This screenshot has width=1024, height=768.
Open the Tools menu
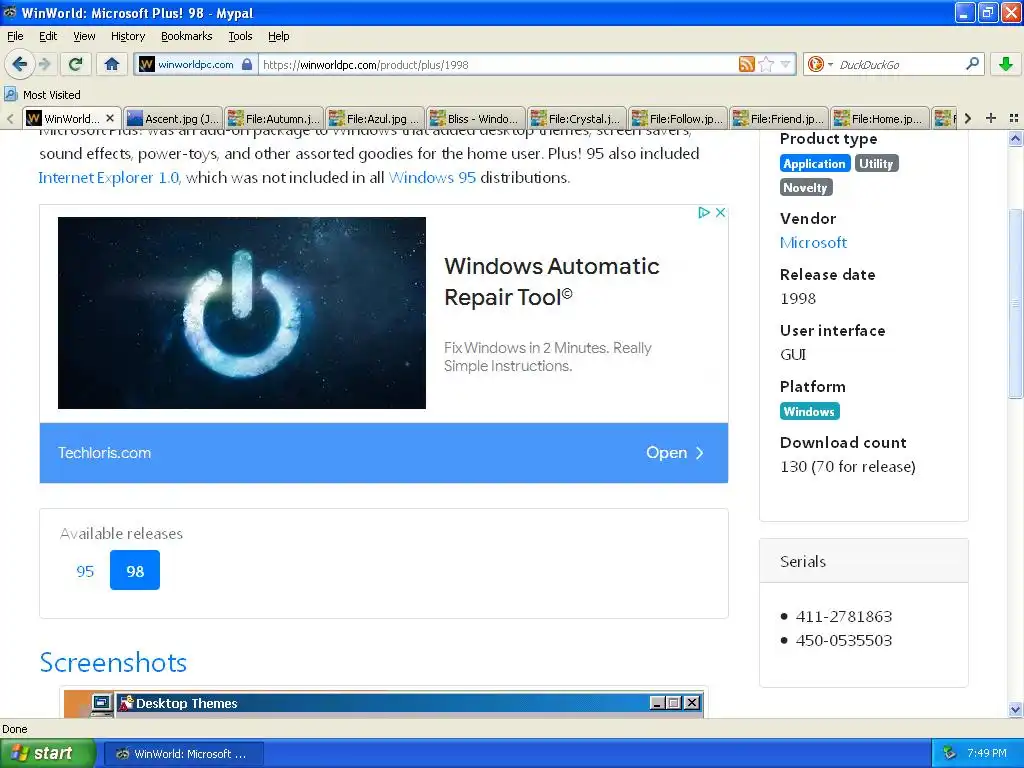[x=240, y=37]
